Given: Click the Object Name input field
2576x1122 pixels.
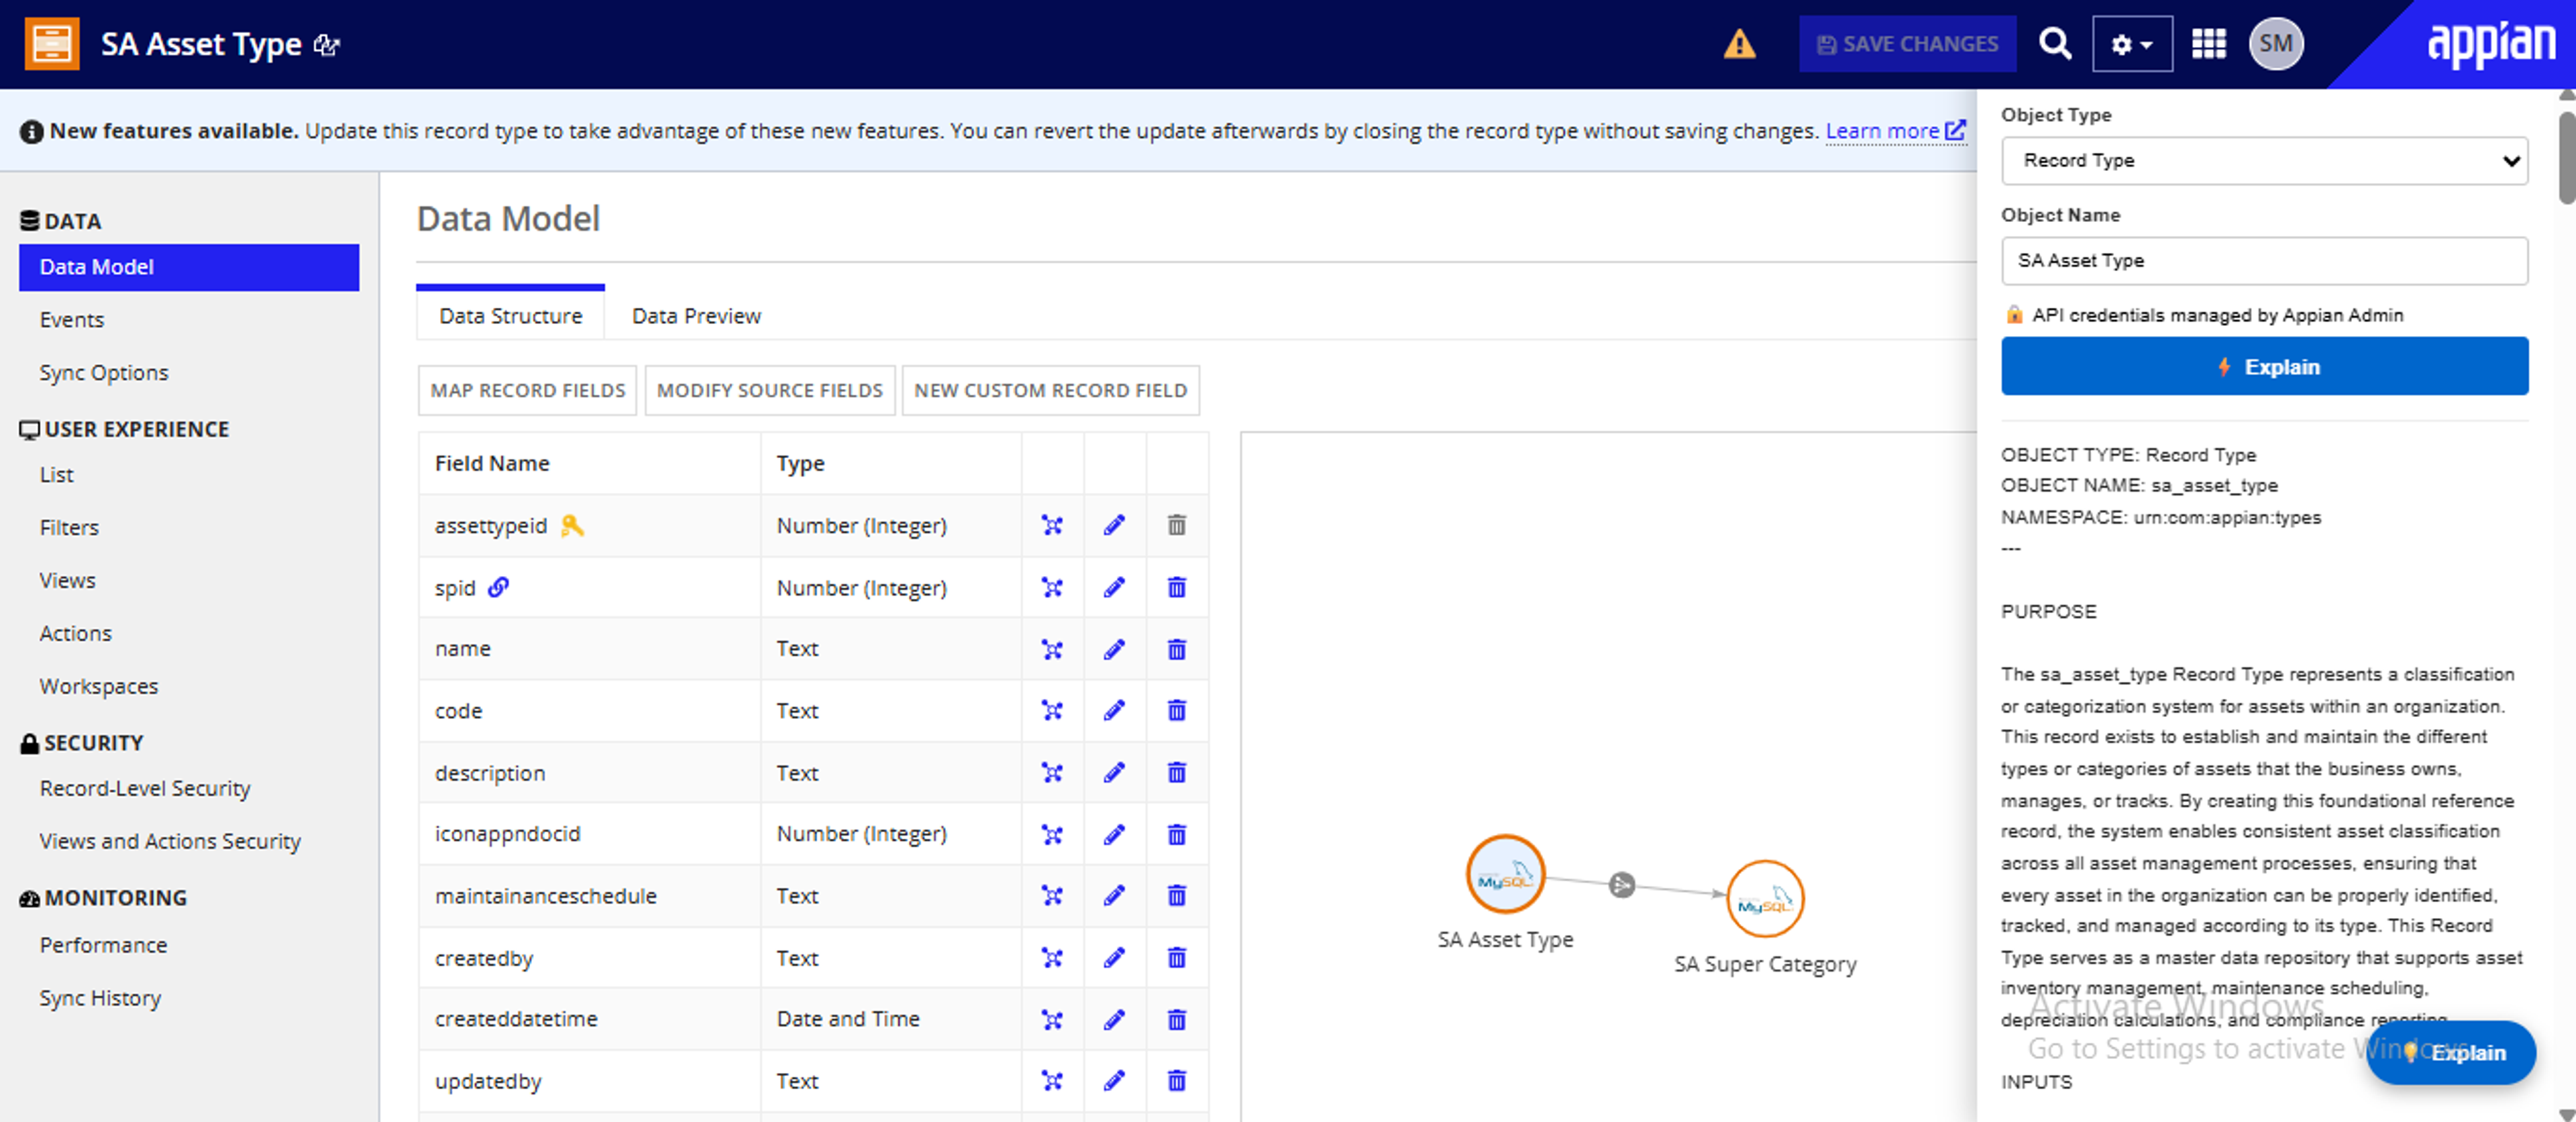Looking at the screenshot, I should pyautogui.click(x=2264, y=261).
